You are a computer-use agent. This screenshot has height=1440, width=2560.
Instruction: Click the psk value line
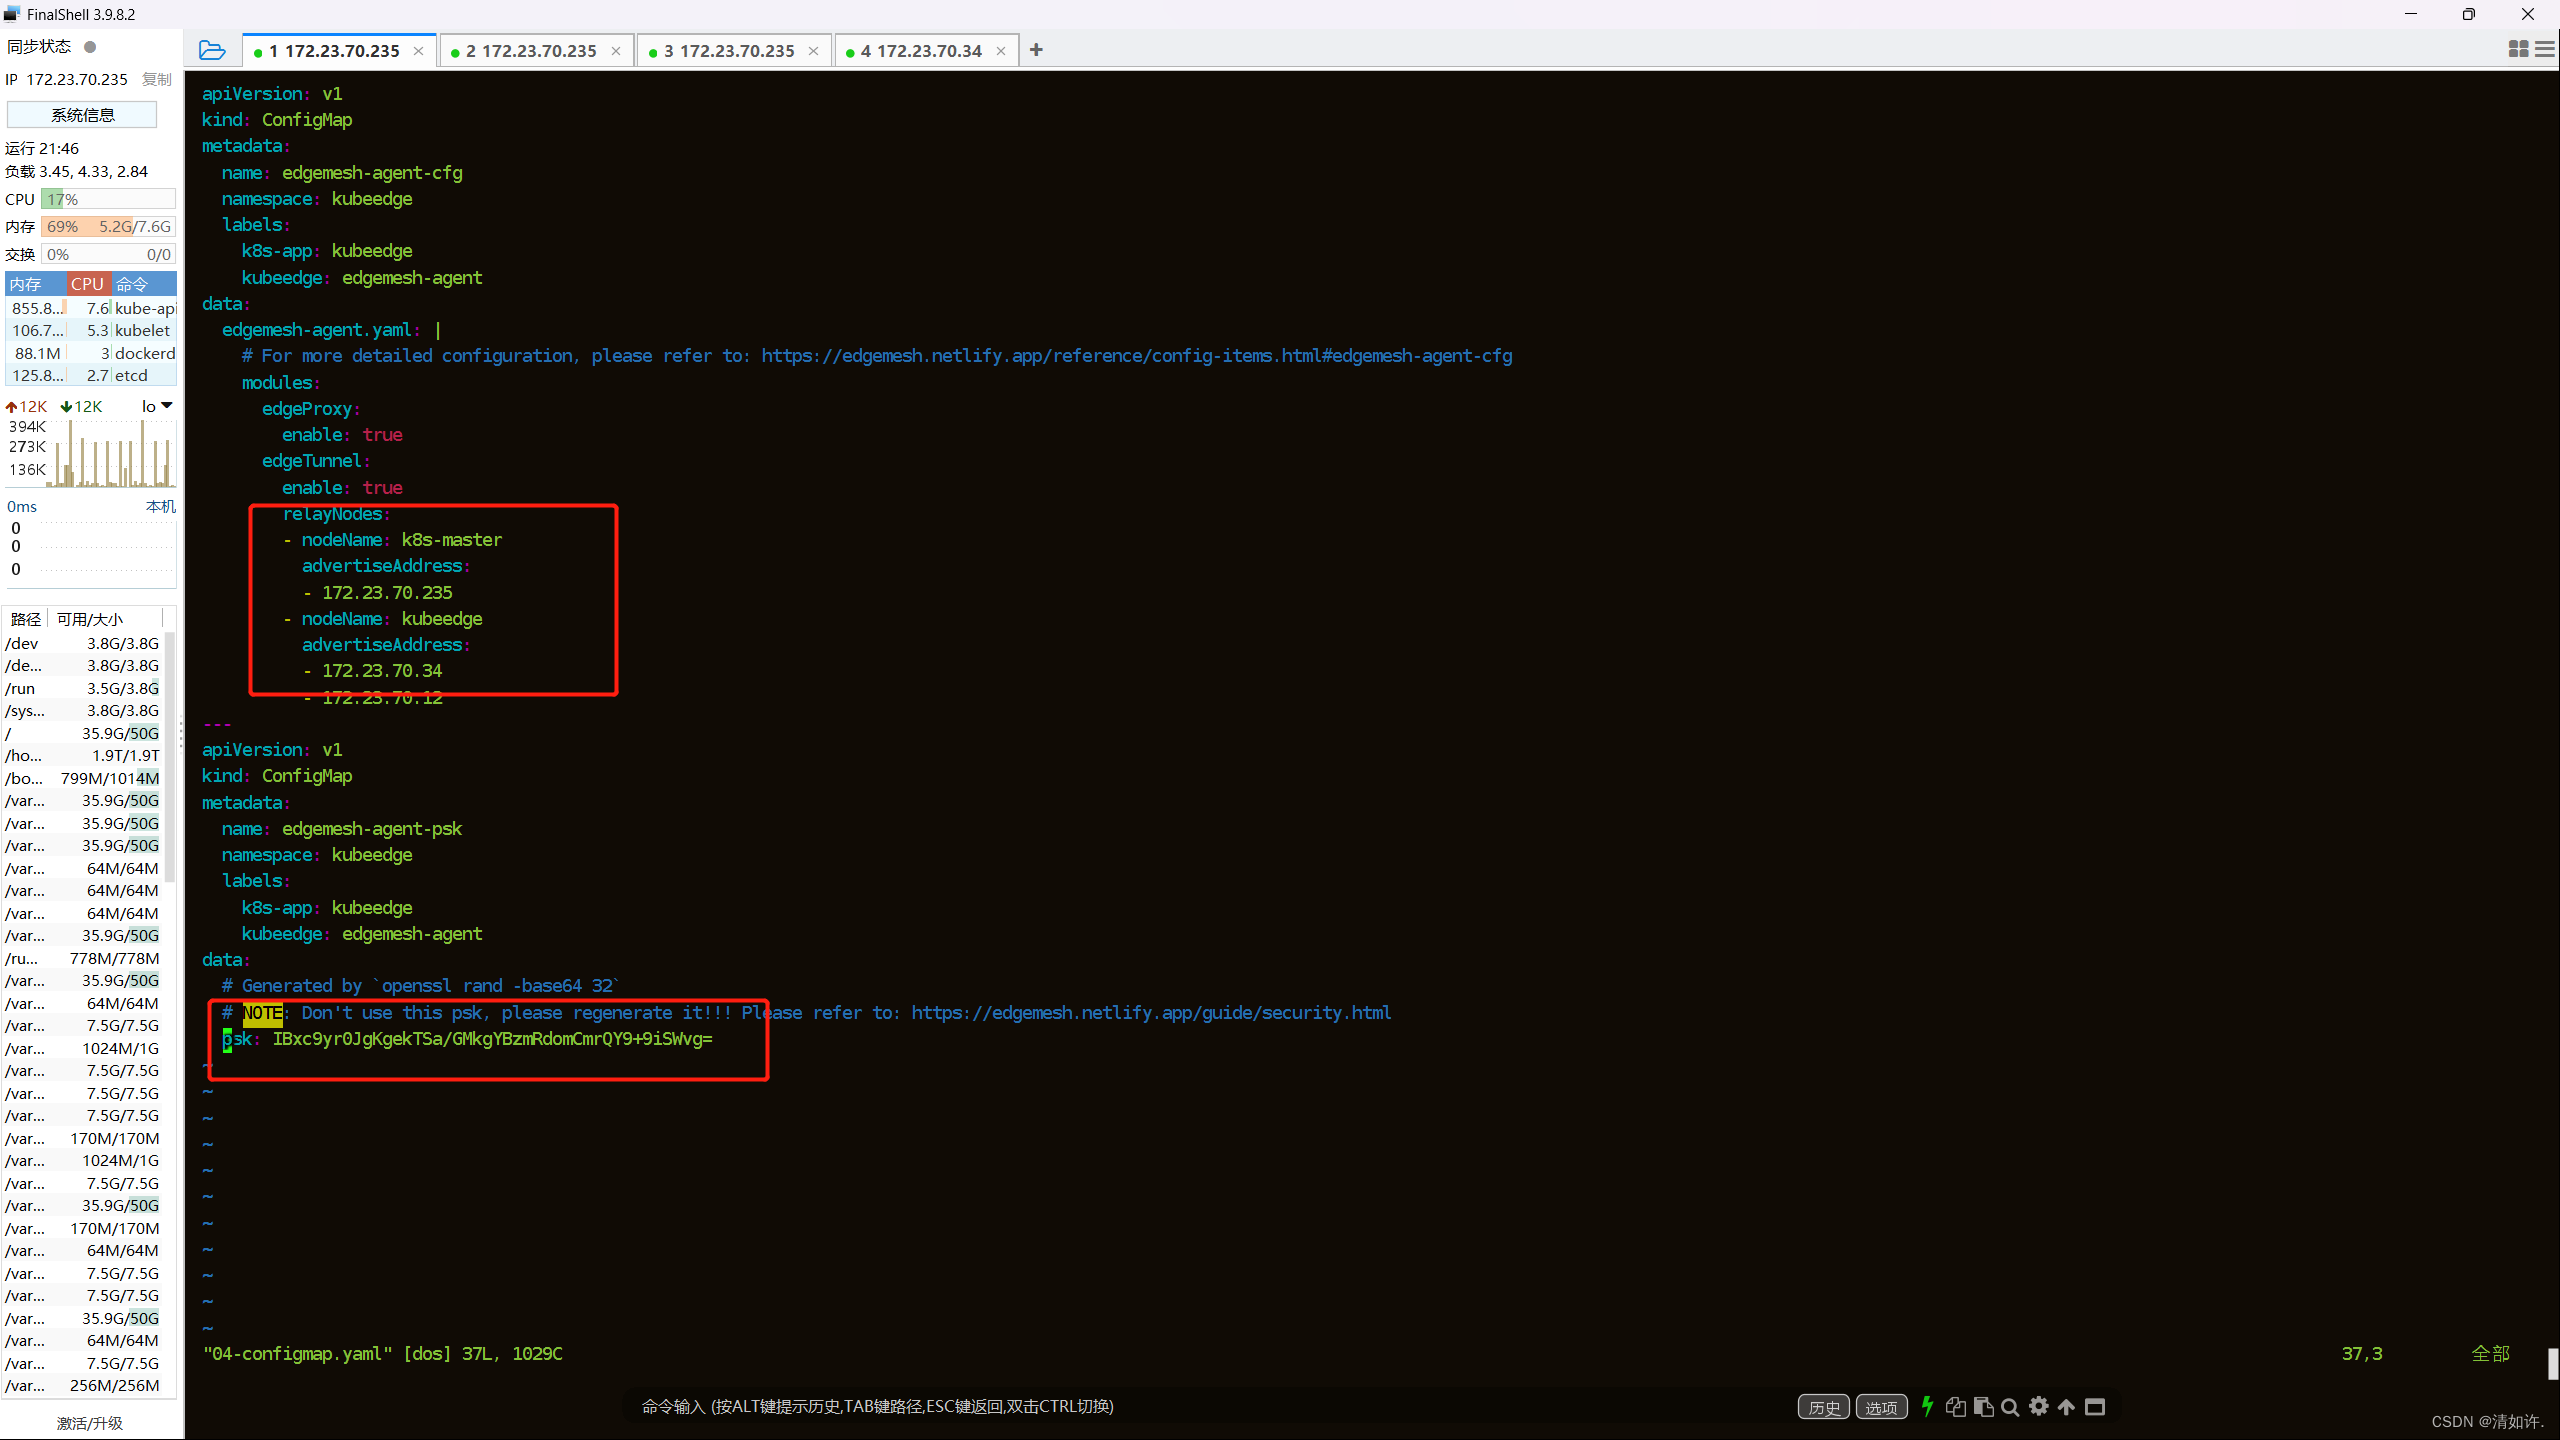click(467, 1039)
